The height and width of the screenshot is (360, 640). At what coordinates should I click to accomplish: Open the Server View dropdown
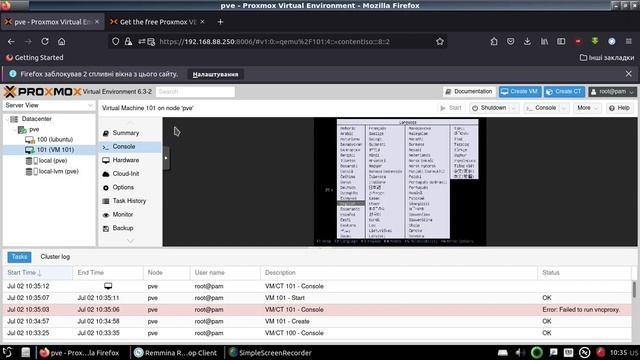click(x=49, y=105)
